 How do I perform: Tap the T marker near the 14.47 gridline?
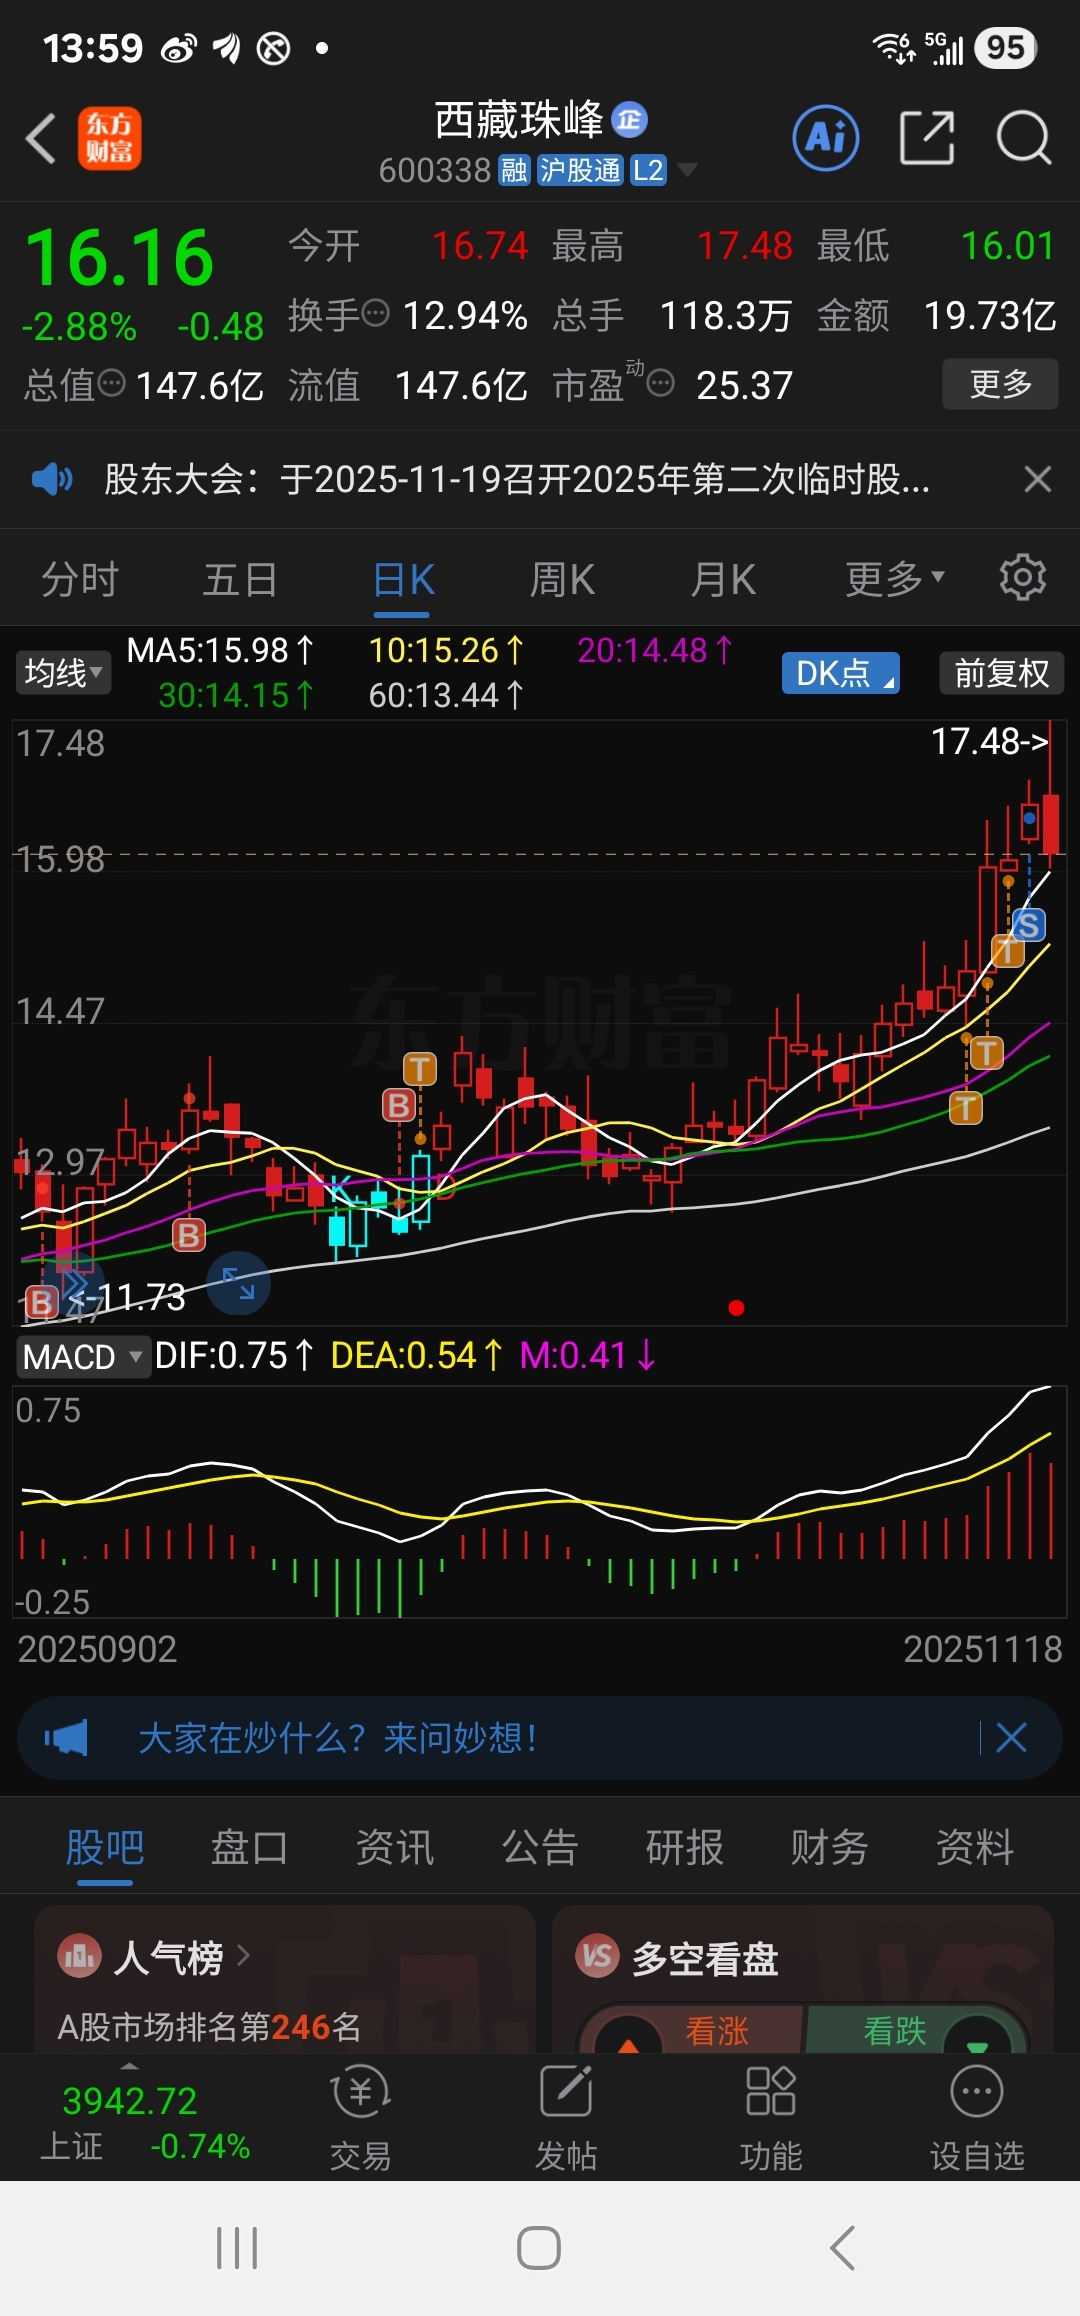pyautogui.click(x=986, y=1052)
